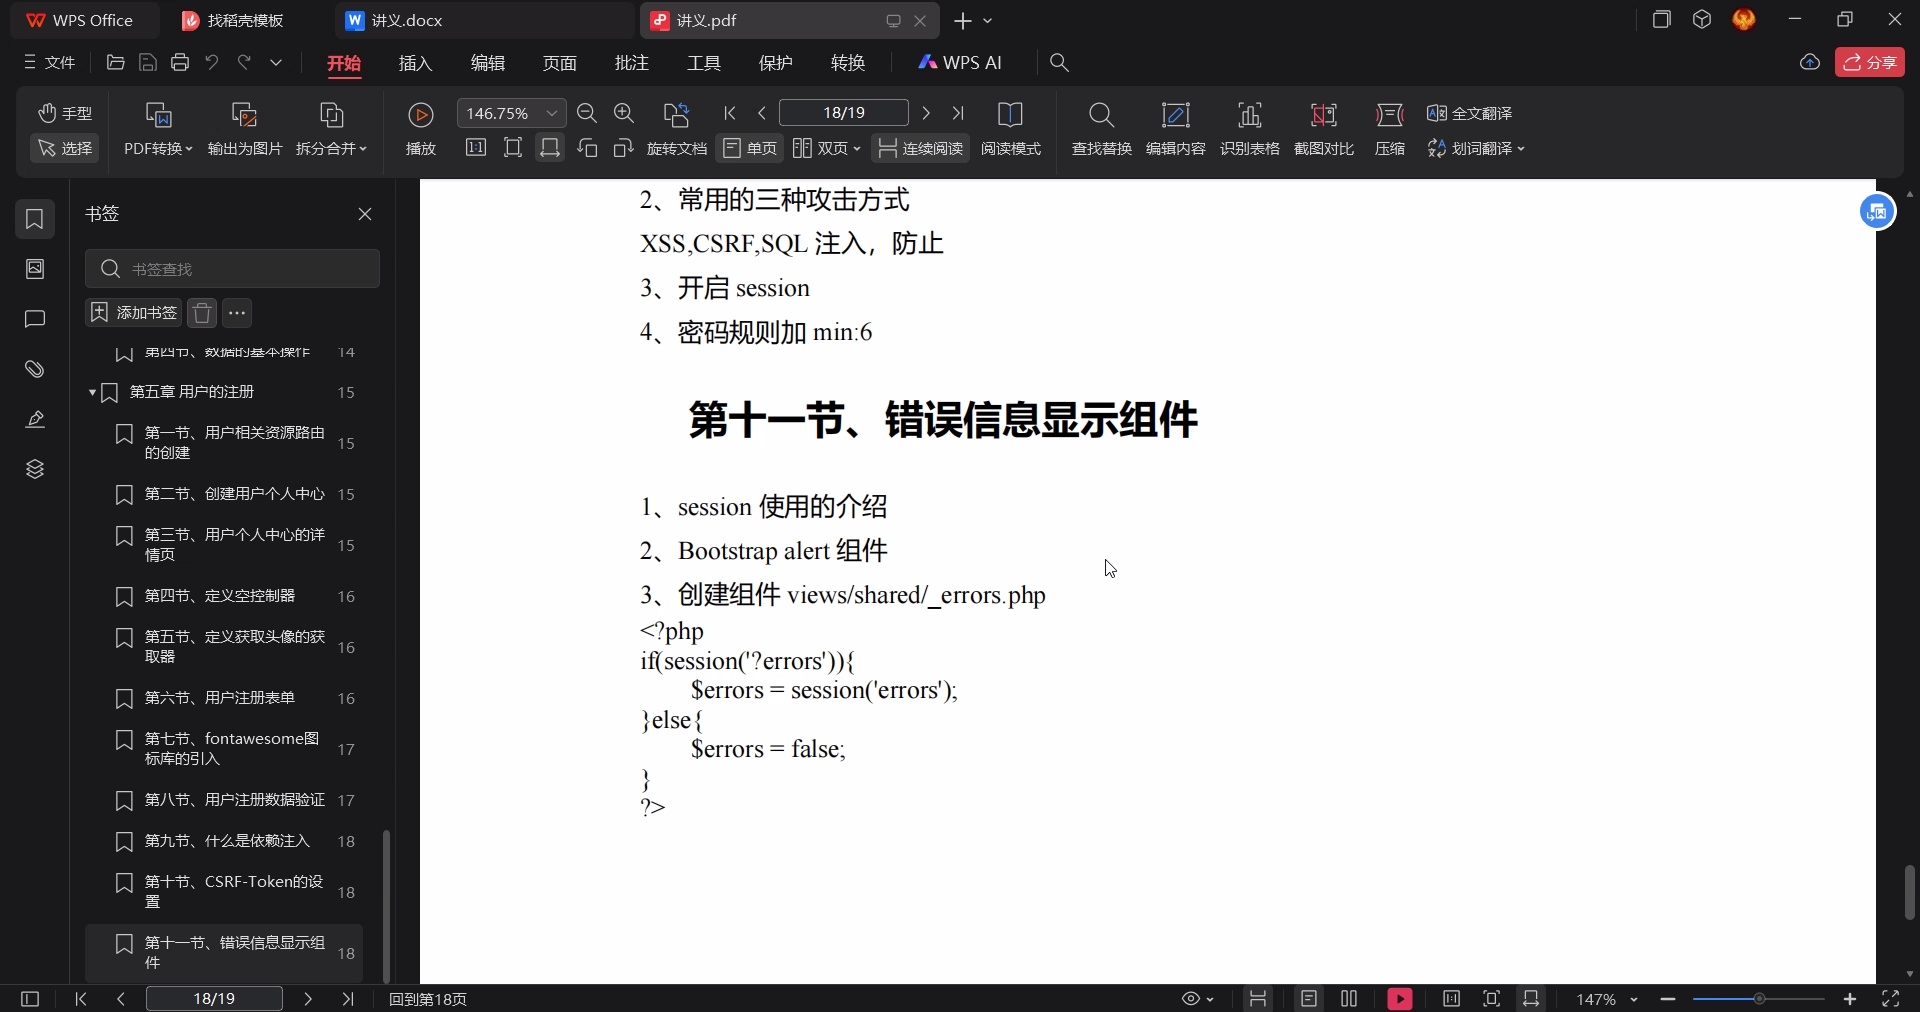The width and height of the screenshot is (1920, 1012).
Task: Activate the 查找替换 find and replace tool
Action: pyautogui.click(x=1100, y=128)
